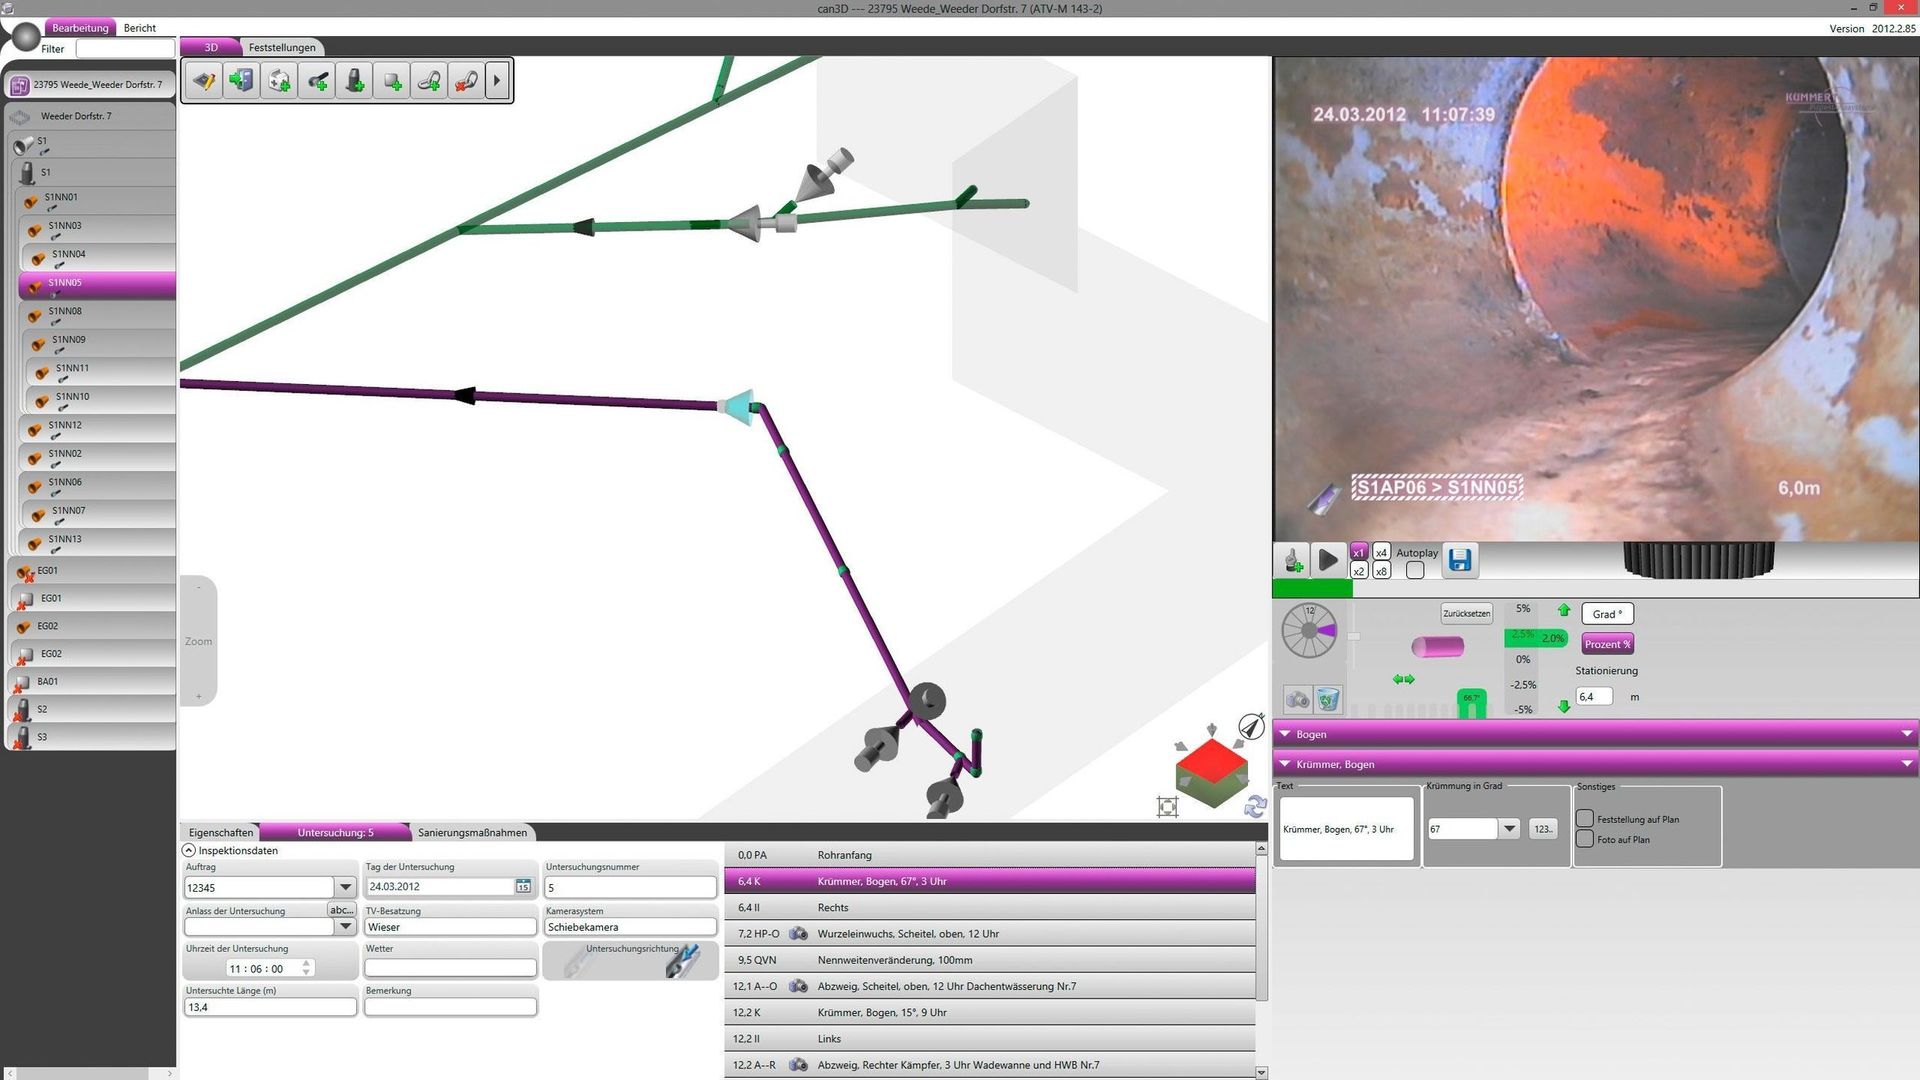Screen dimensions: 1920x1080
Task: Collapse the Bogen section header
Action: tap(1285, 734)
